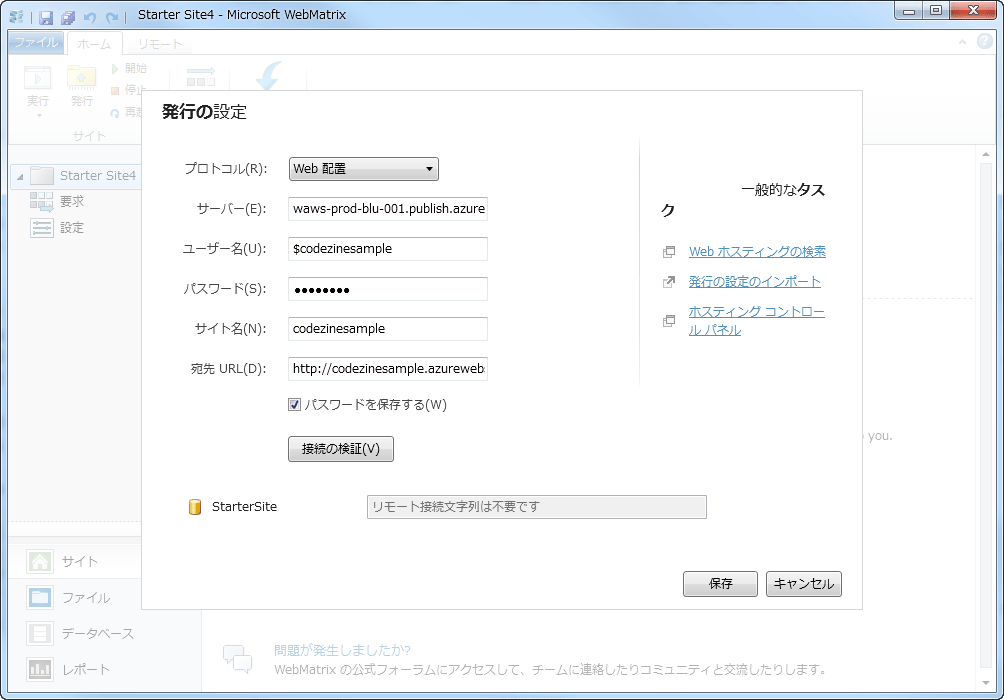
Task: Click the Undo icon in the title bar
Action: (x=90, y=17)
